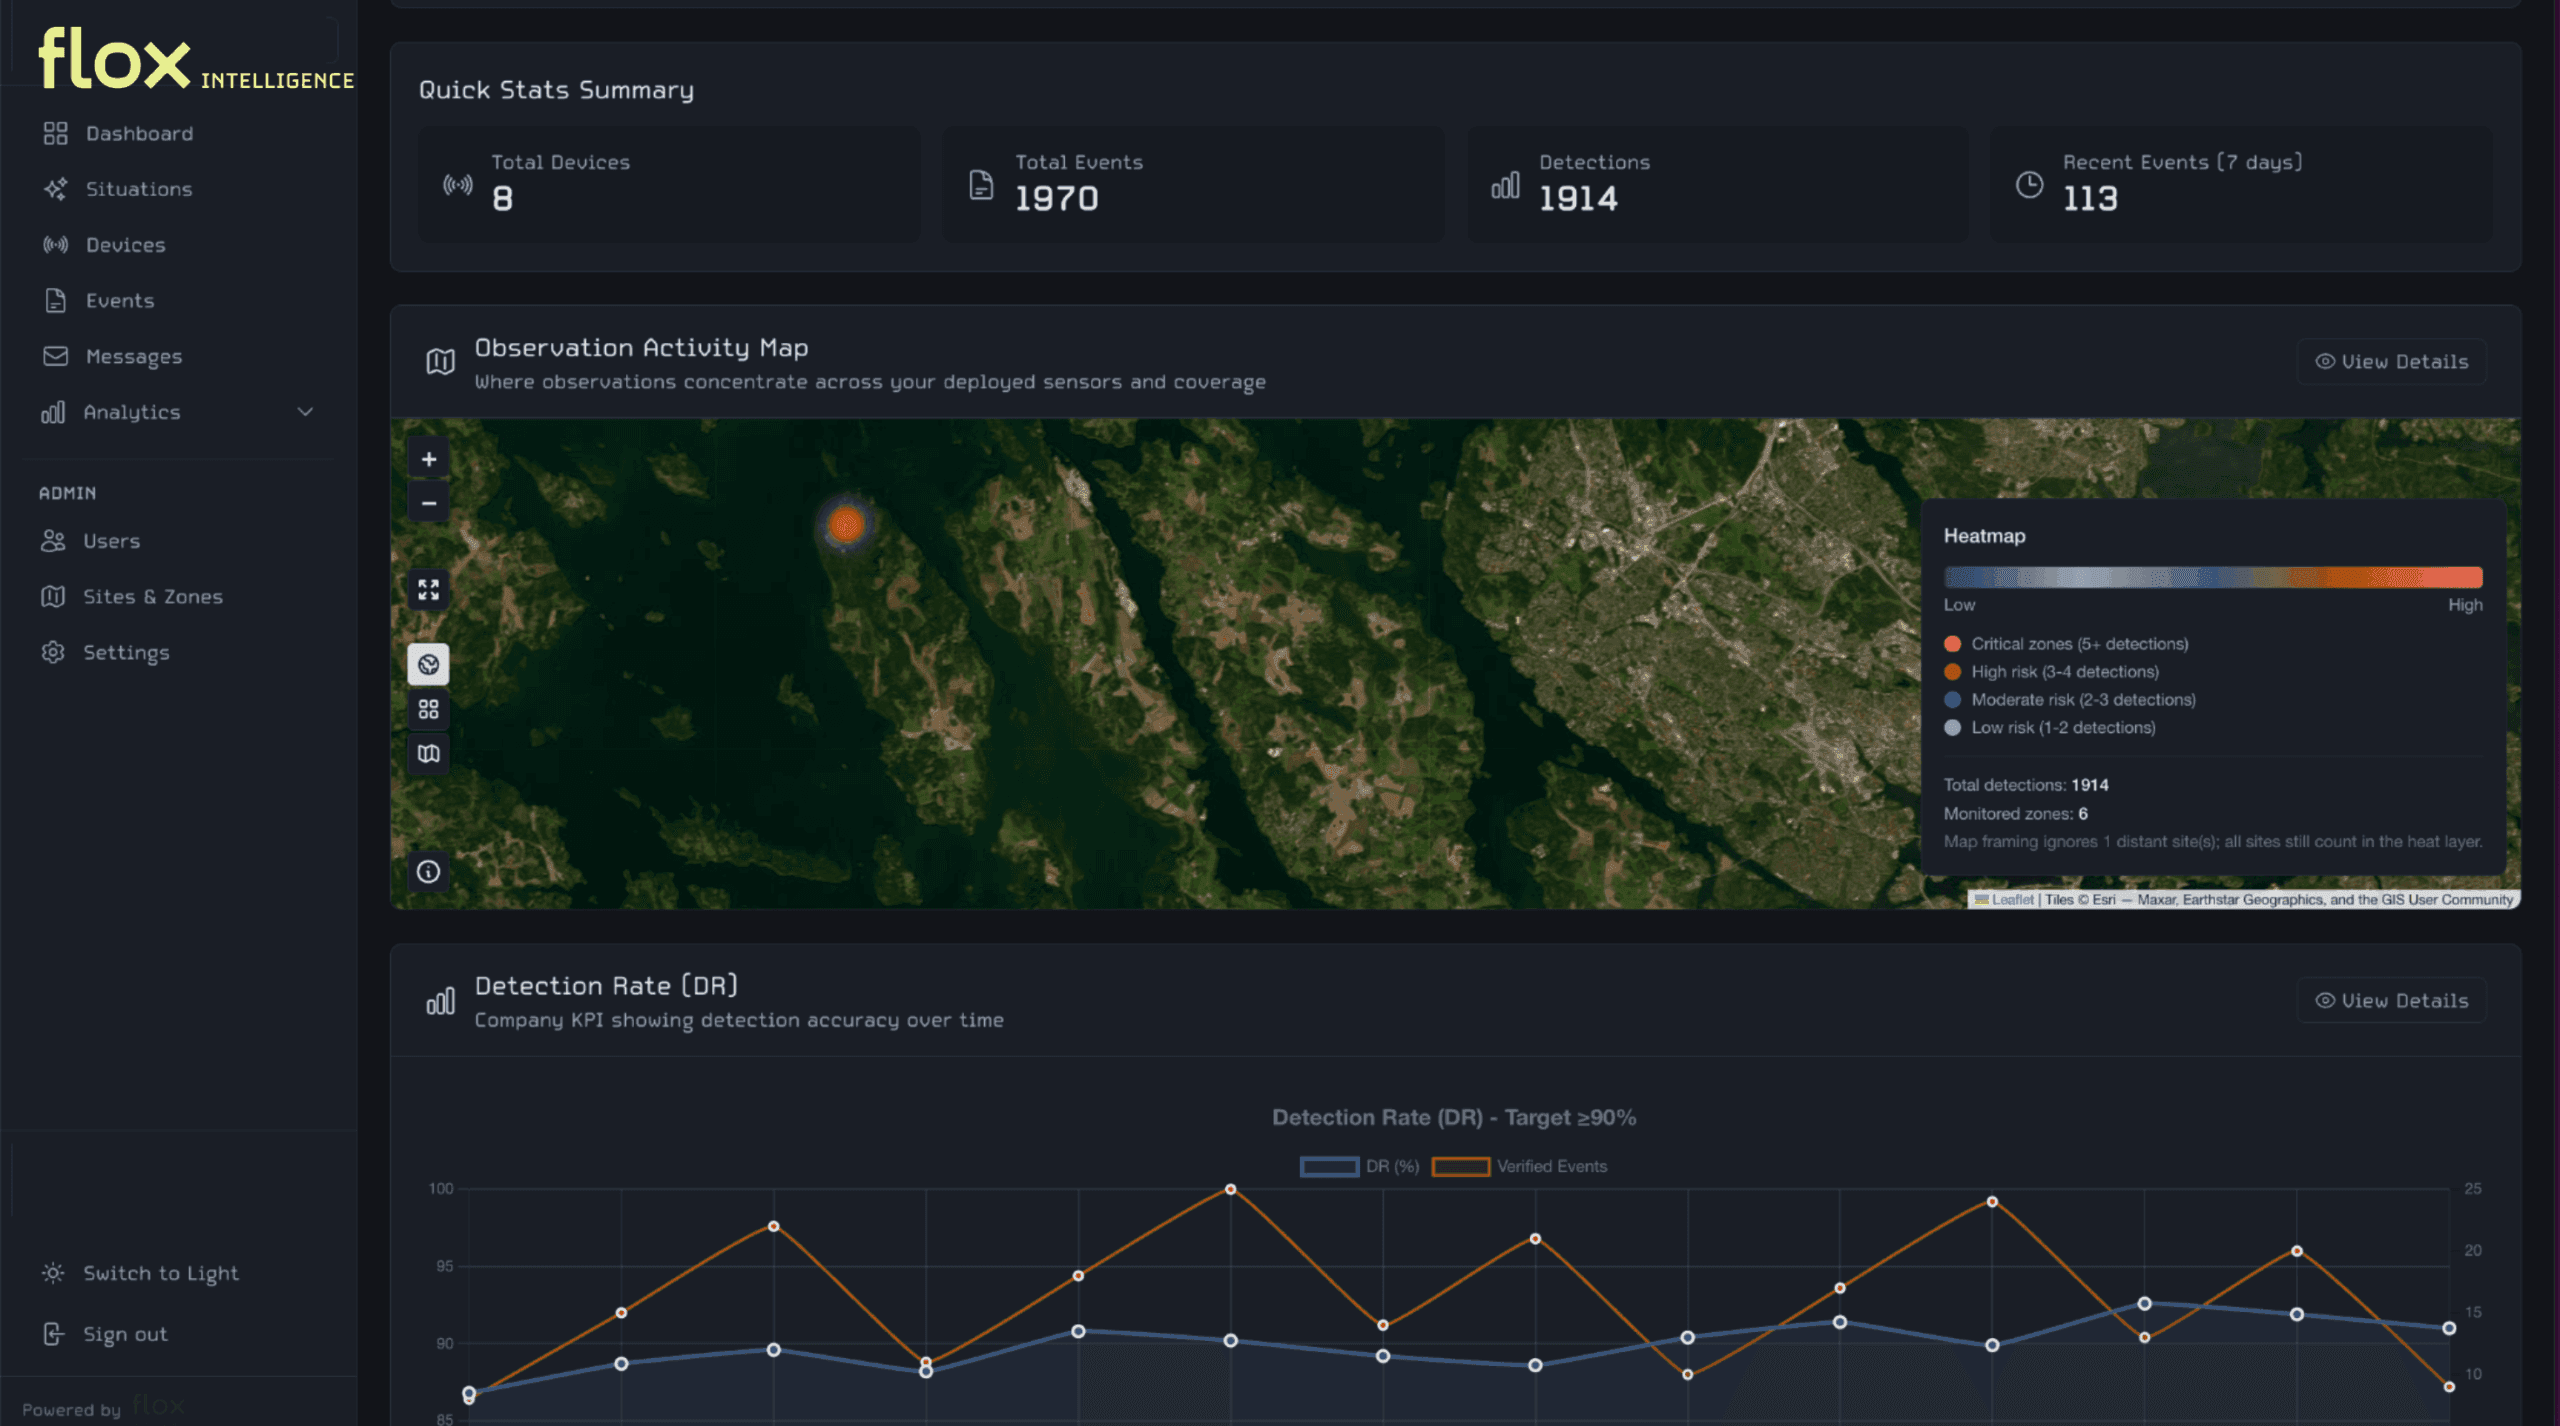Click the sign out door icon

point(53,1334)
